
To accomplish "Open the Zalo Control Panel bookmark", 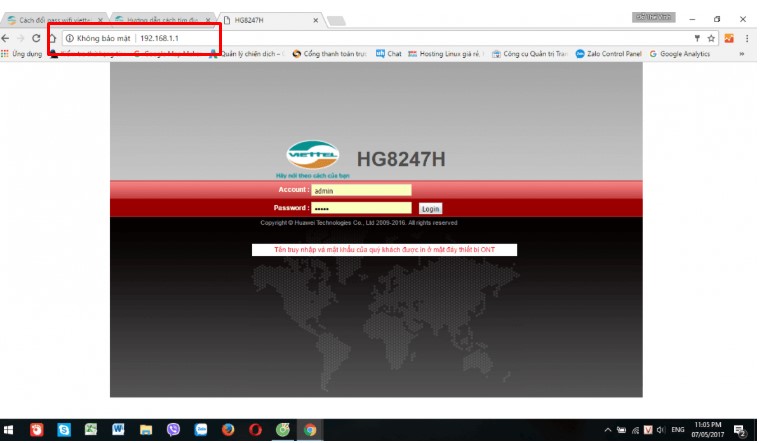I will [609, 54].
